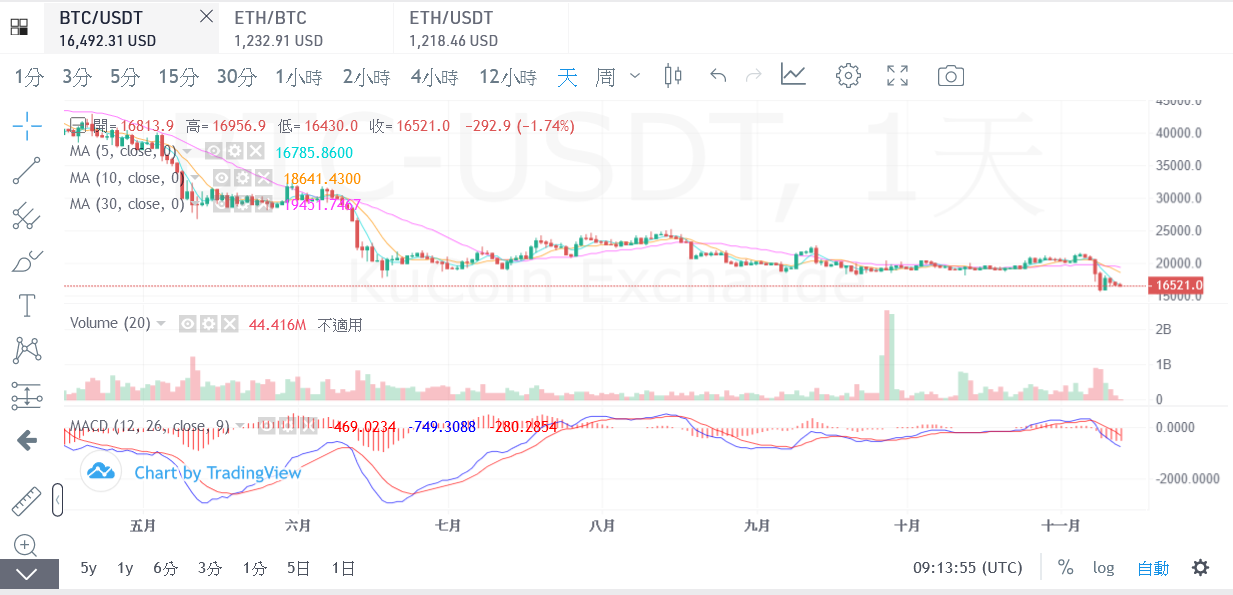The height and width of the screenshot is (595, 1233).
Task: Set date range to 1y
Action: pyautogui.click(x=125, y=568)
